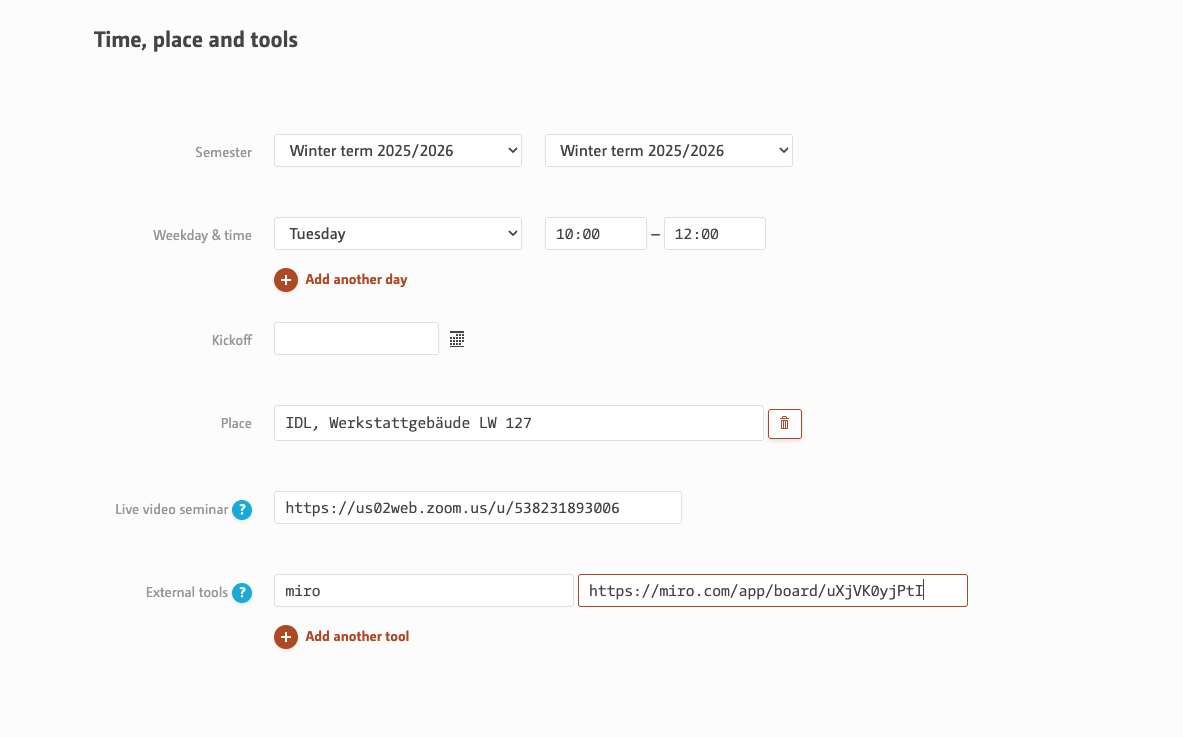
Task: Focus the 10:00 start time field
Action: [x=595, y=234]
